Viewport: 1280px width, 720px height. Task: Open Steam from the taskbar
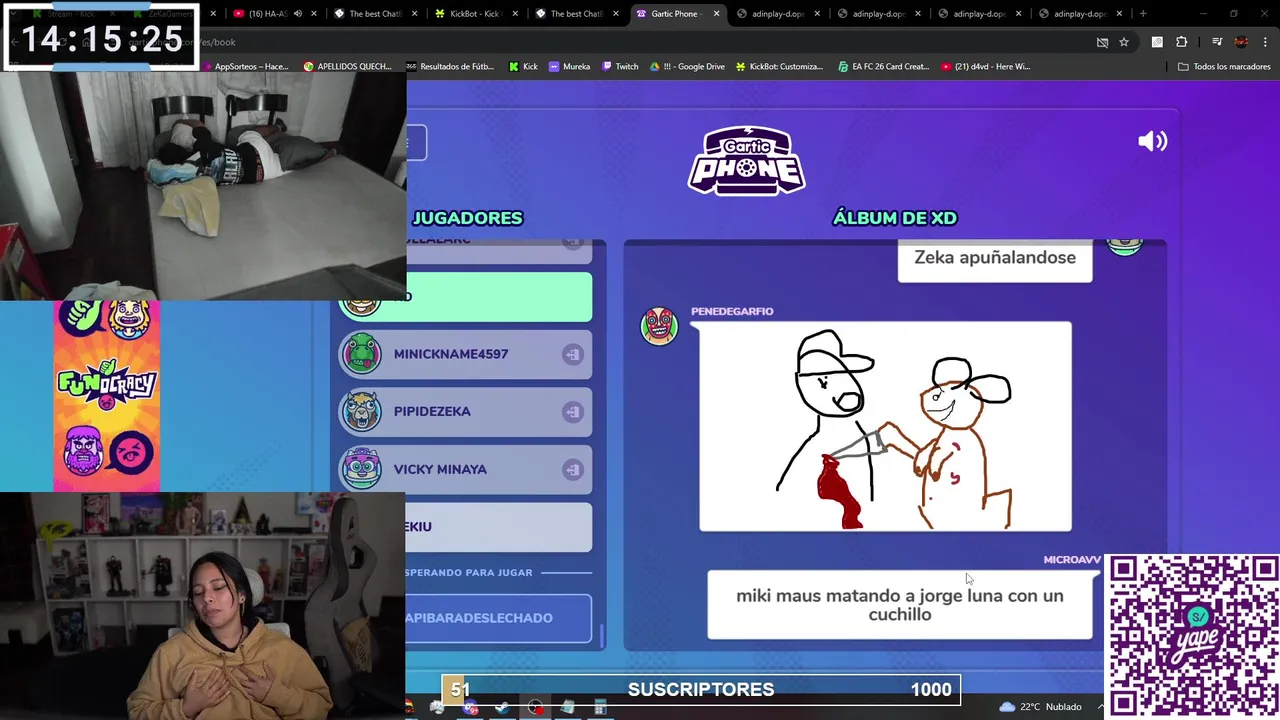502,707
